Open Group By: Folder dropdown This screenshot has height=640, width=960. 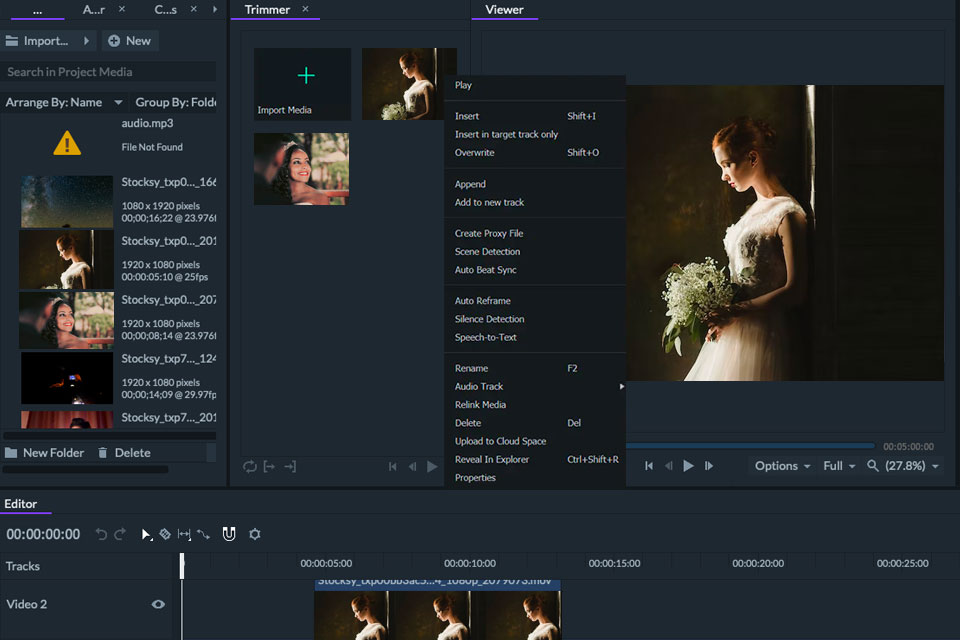tap(175, 102)
